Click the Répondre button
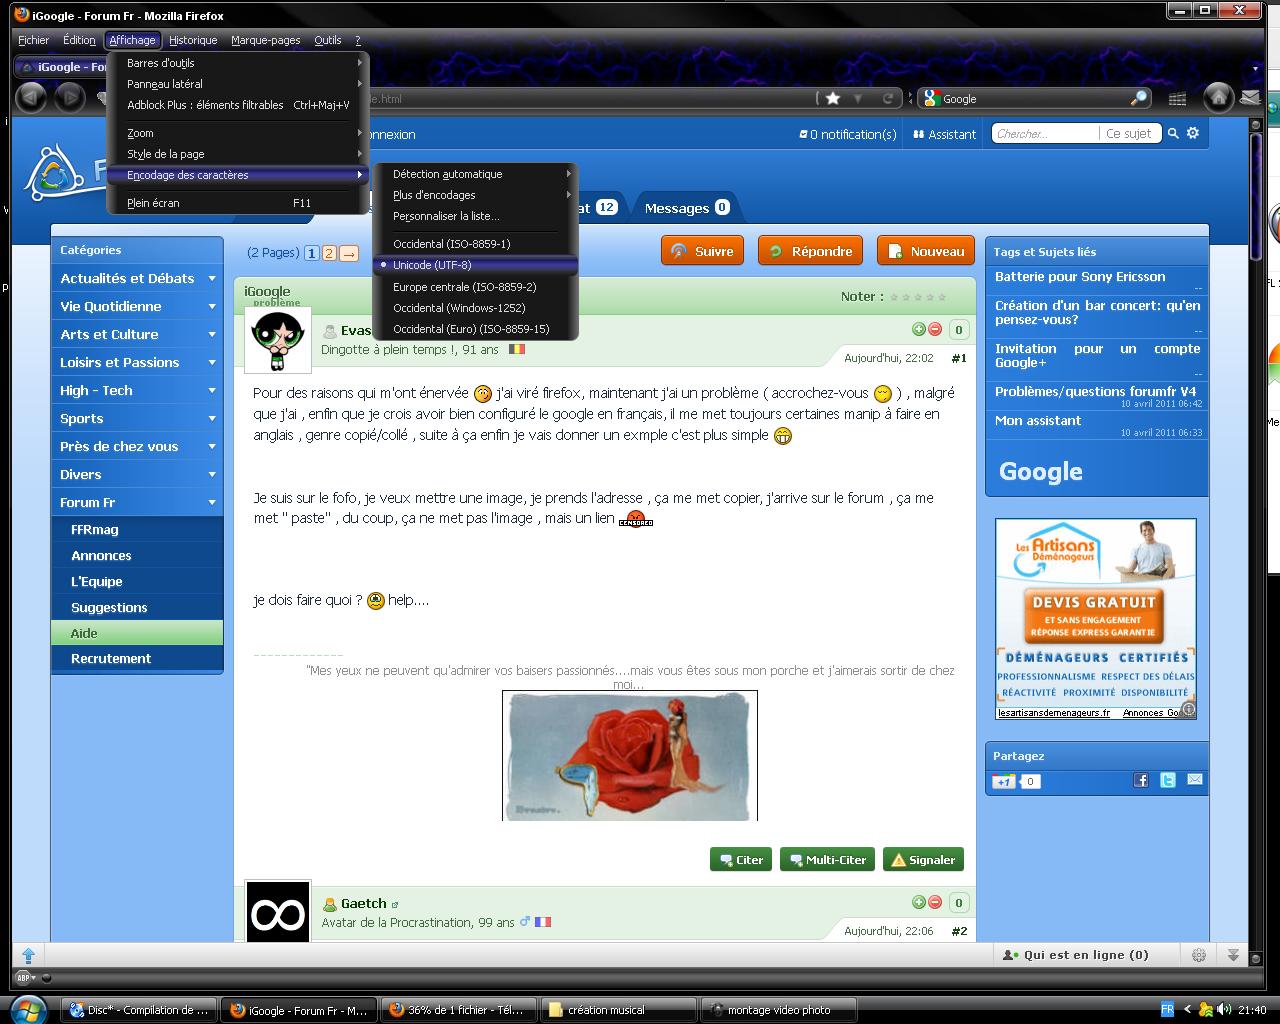1280x1024 pixels. (810, 251)
